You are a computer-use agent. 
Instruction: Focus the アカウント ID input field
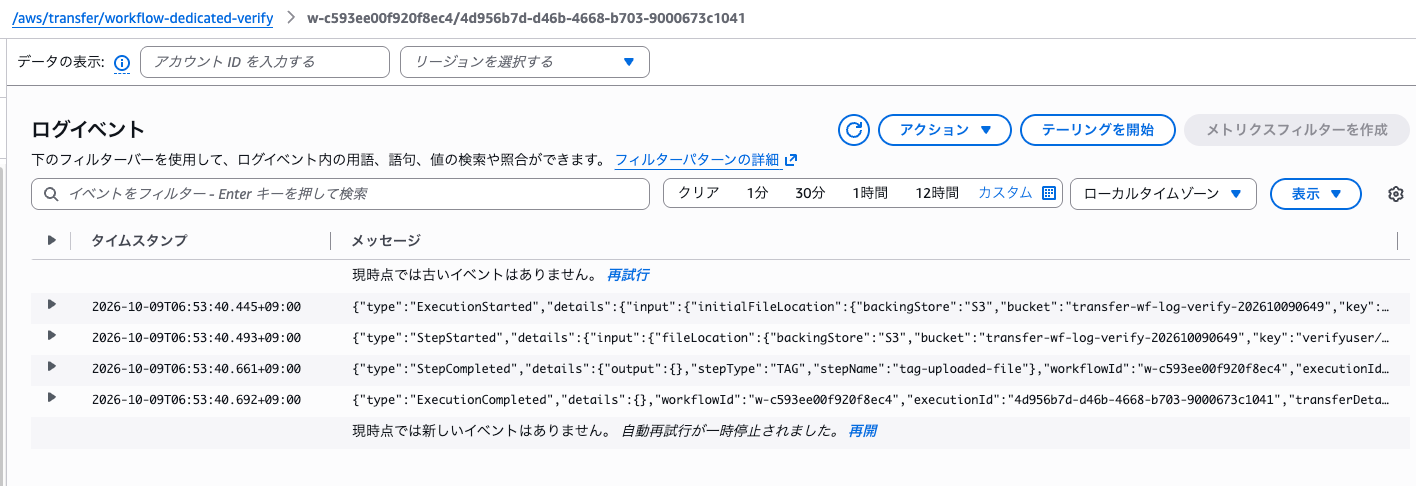pyautogui.click(x=265, y=62)
